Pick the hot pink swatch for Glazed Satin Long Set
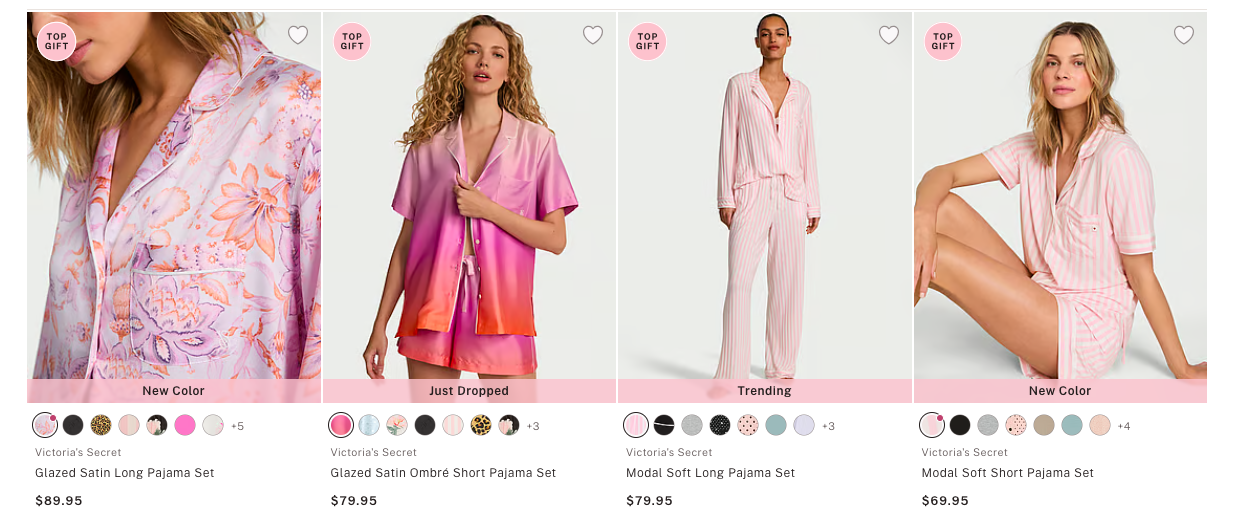This screenshot has width=1238, height=516. (185, 425)
